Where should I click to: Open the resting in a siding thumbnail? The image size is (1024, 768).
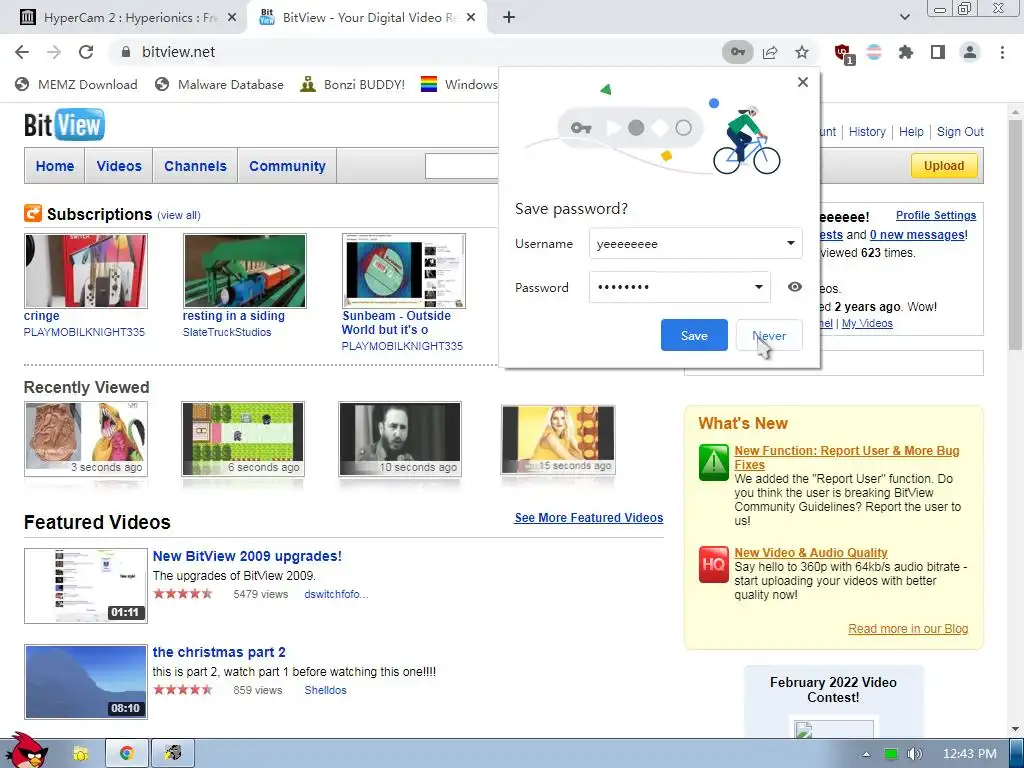tap(244, 271)
